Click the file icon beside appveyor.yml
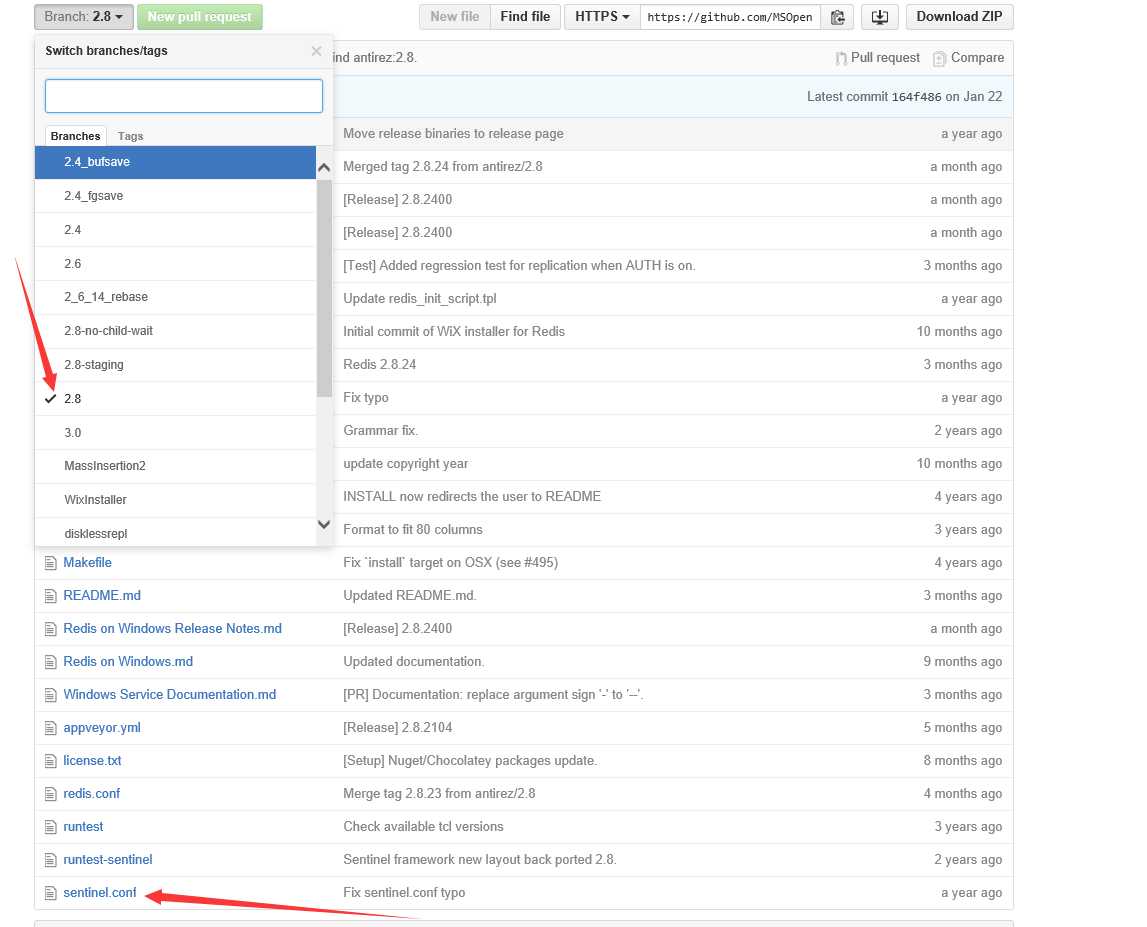 (x=50, y=727)
